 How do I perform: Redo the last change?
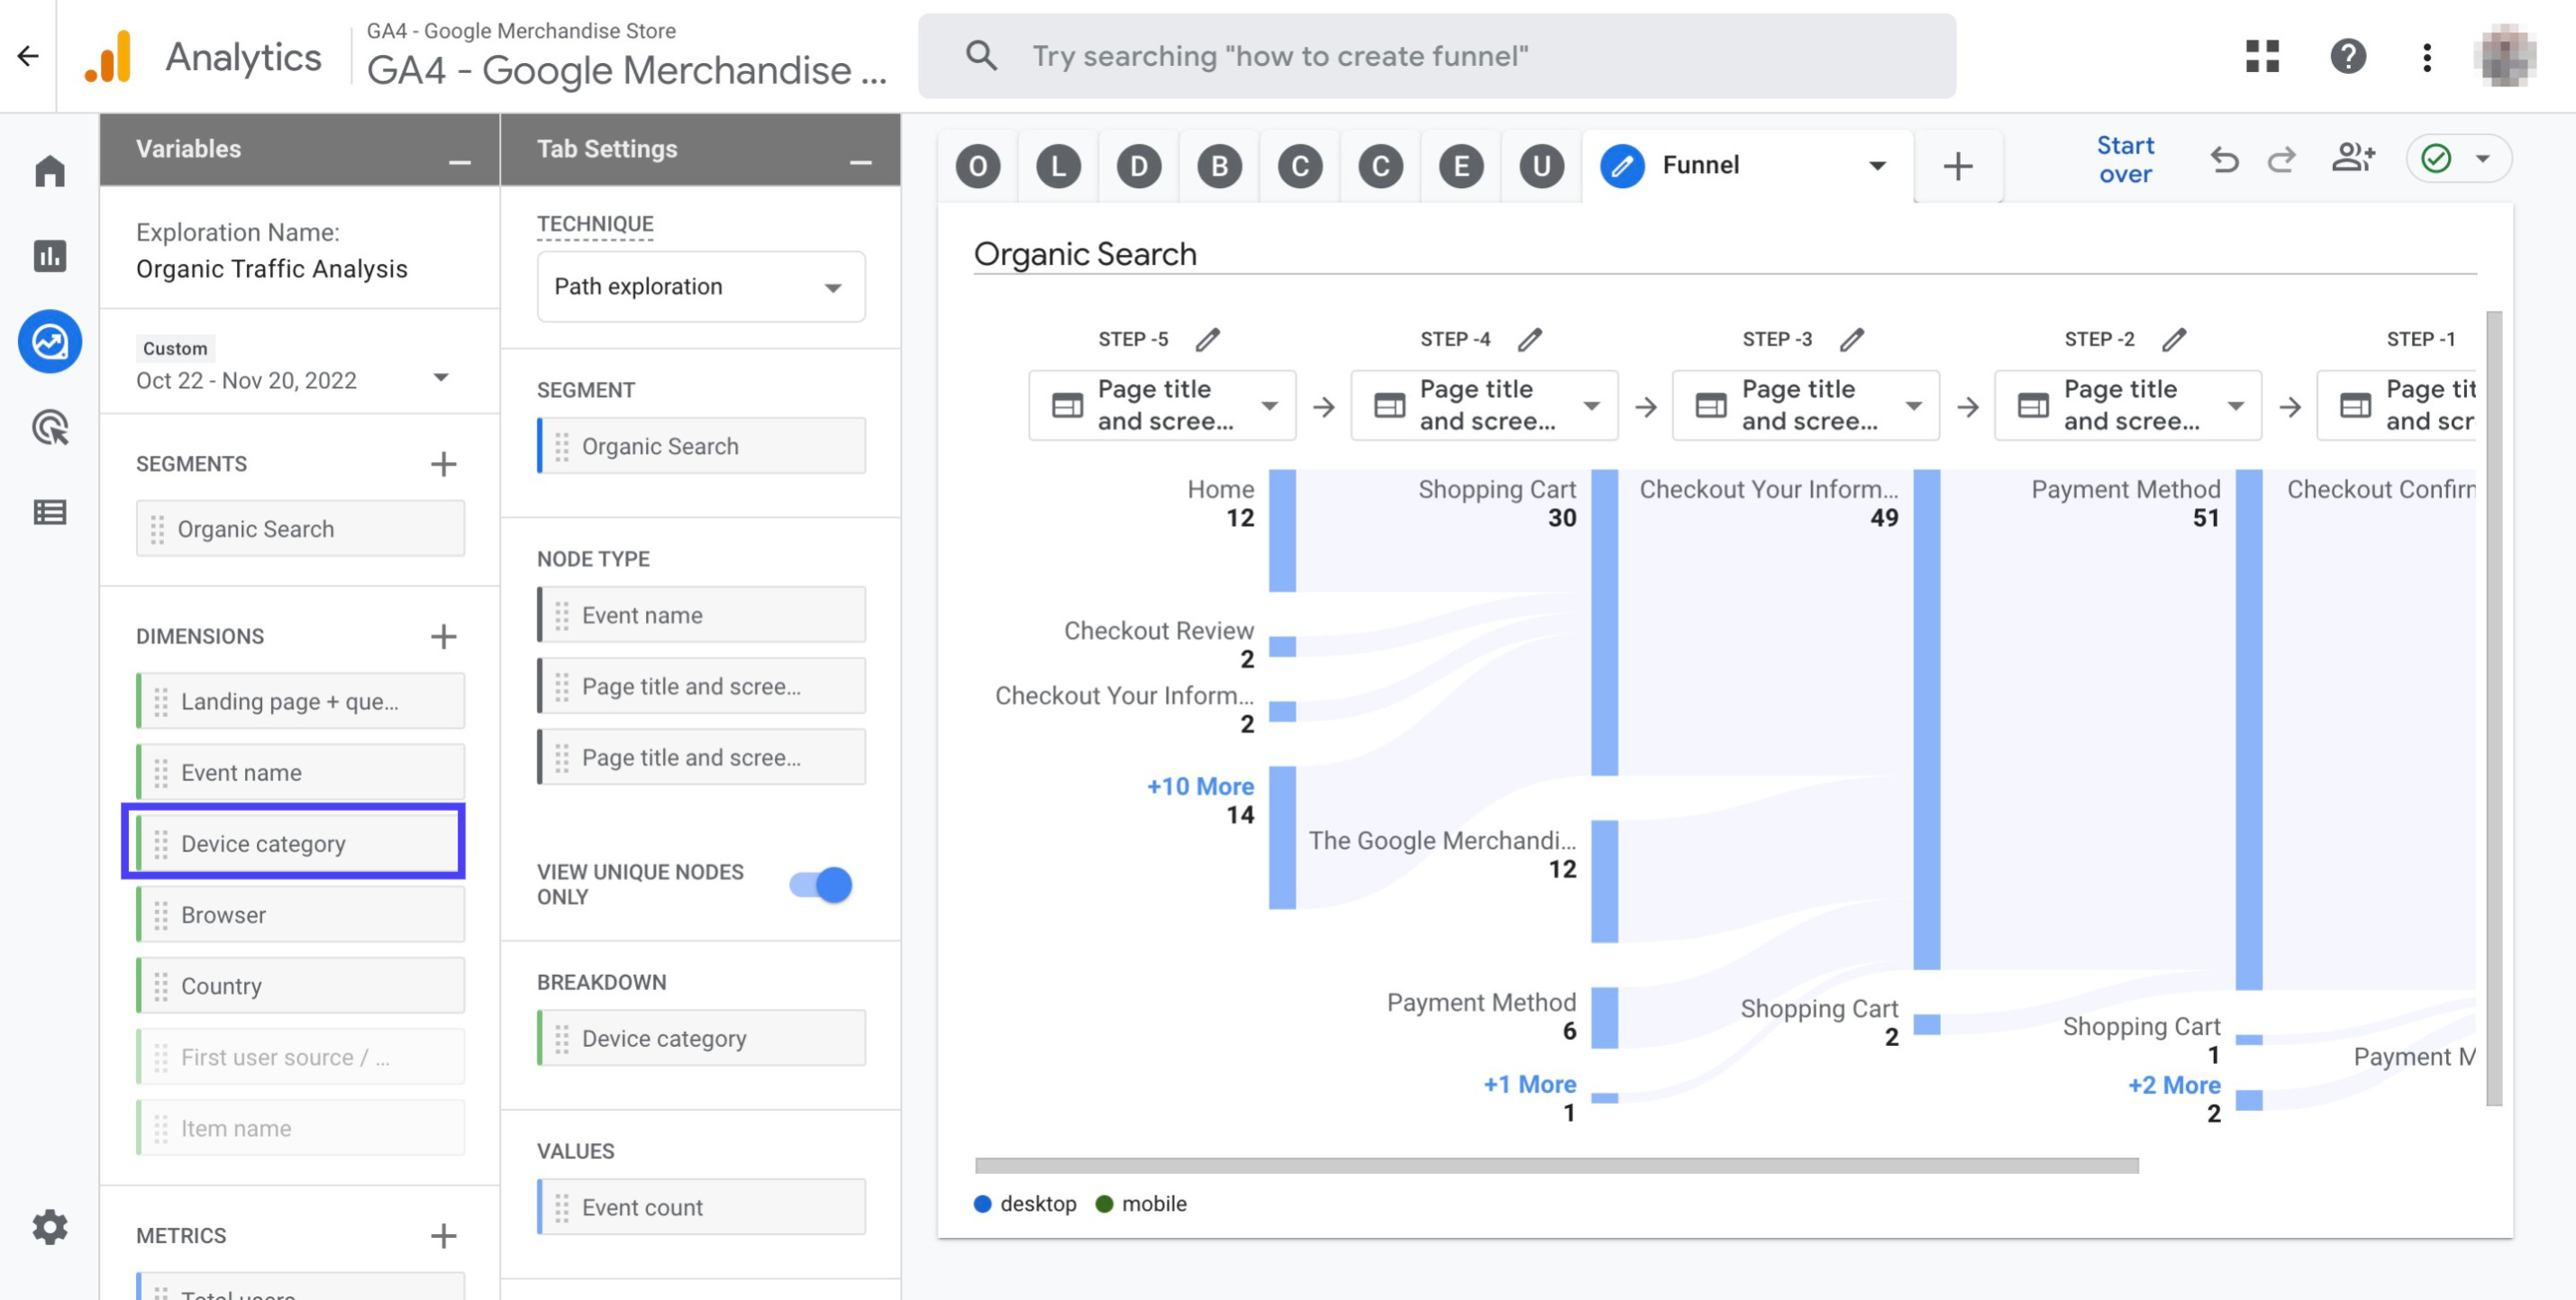click(2282, 160)
